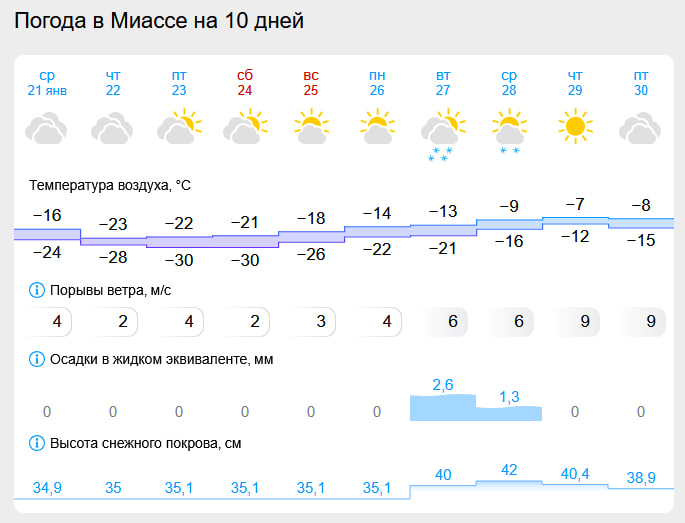Click the overcast icon for Thursday 22

tap(112, 128)
